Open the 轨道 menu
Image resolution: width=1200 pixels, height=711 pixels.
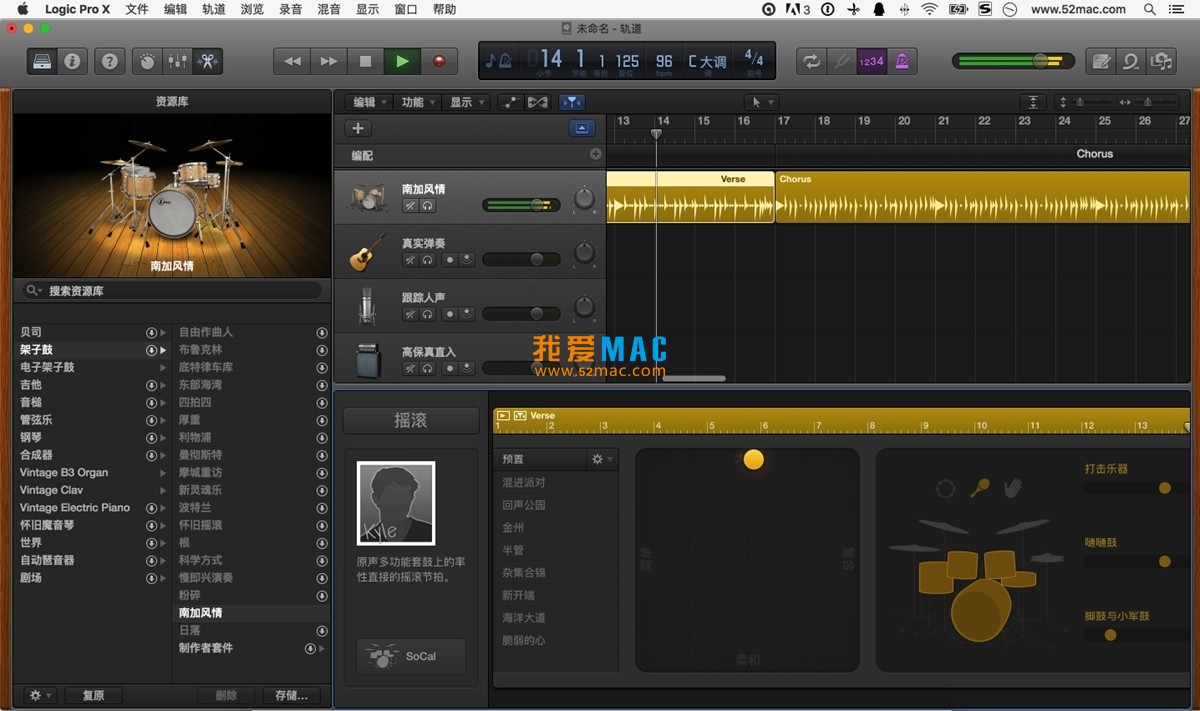pos(213,9)
